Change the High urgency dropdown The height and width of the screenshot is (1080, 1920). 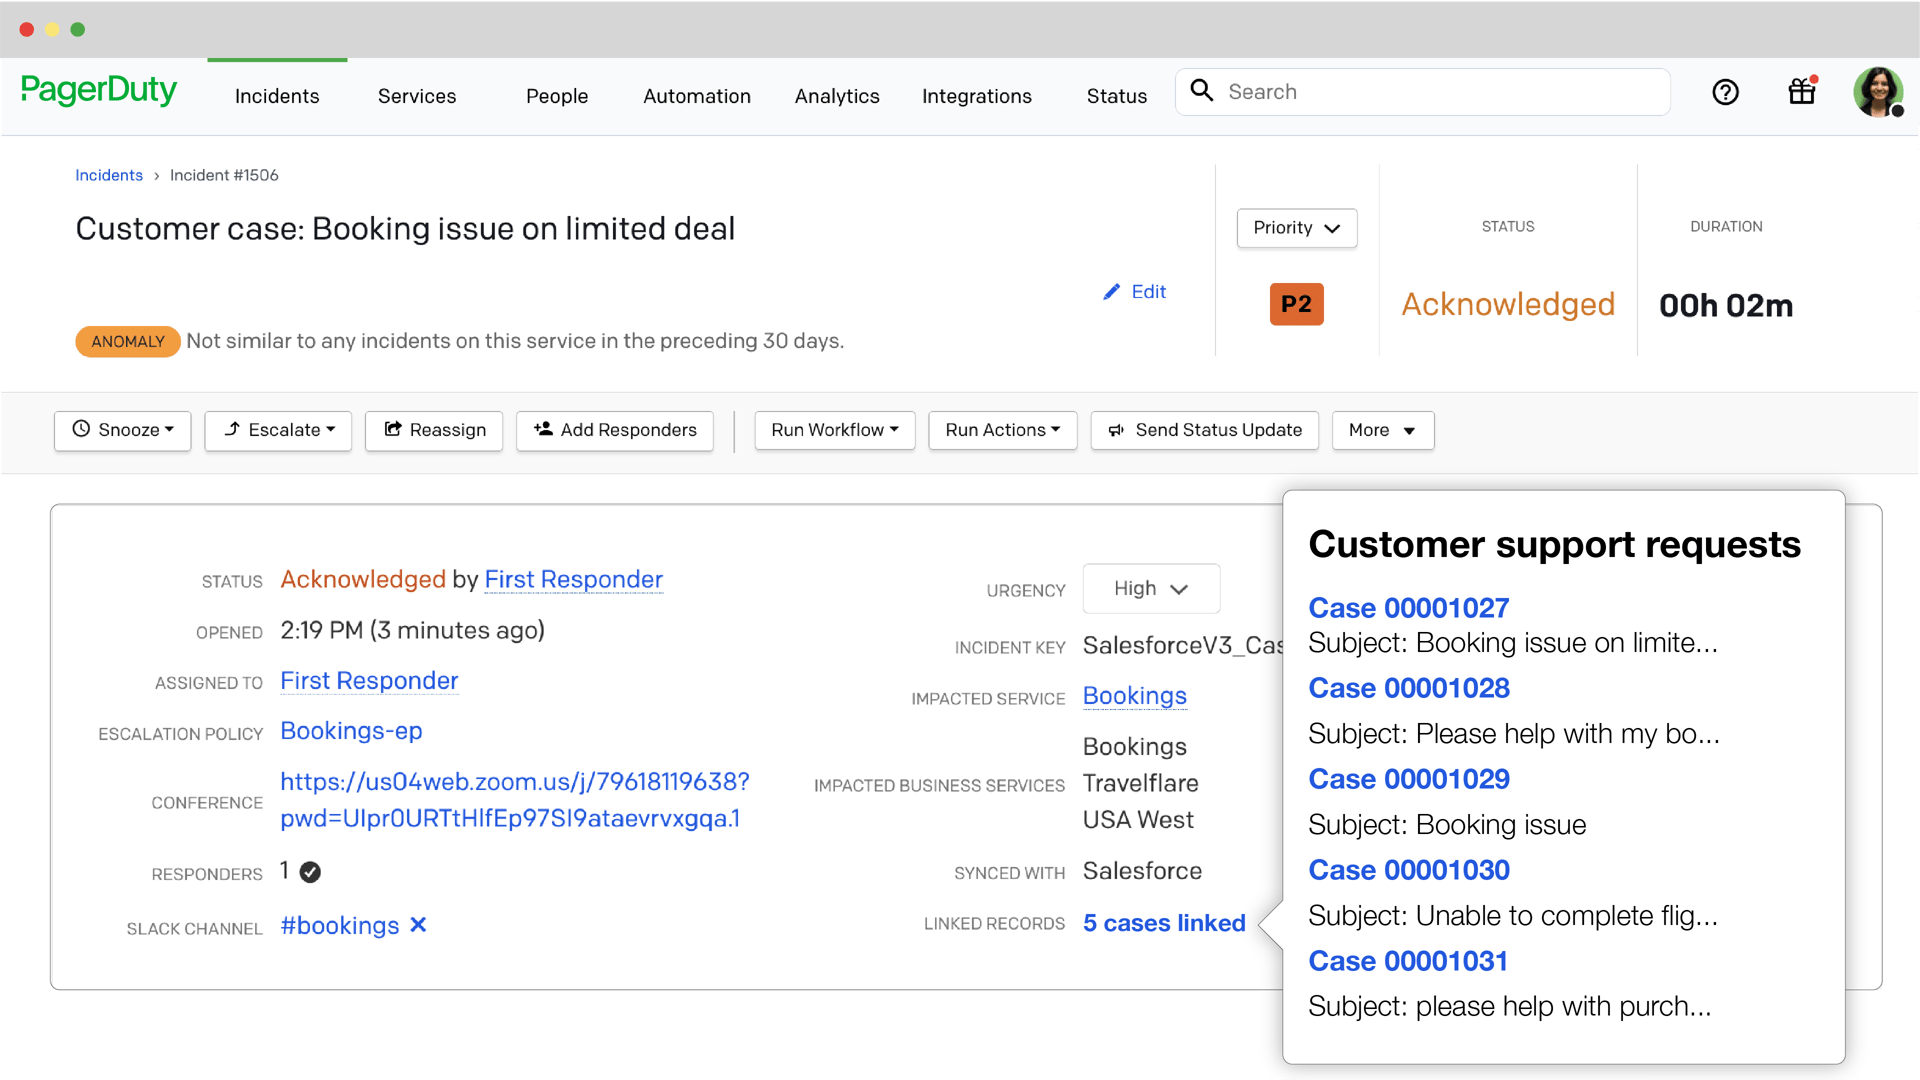tap(1150, 588)
